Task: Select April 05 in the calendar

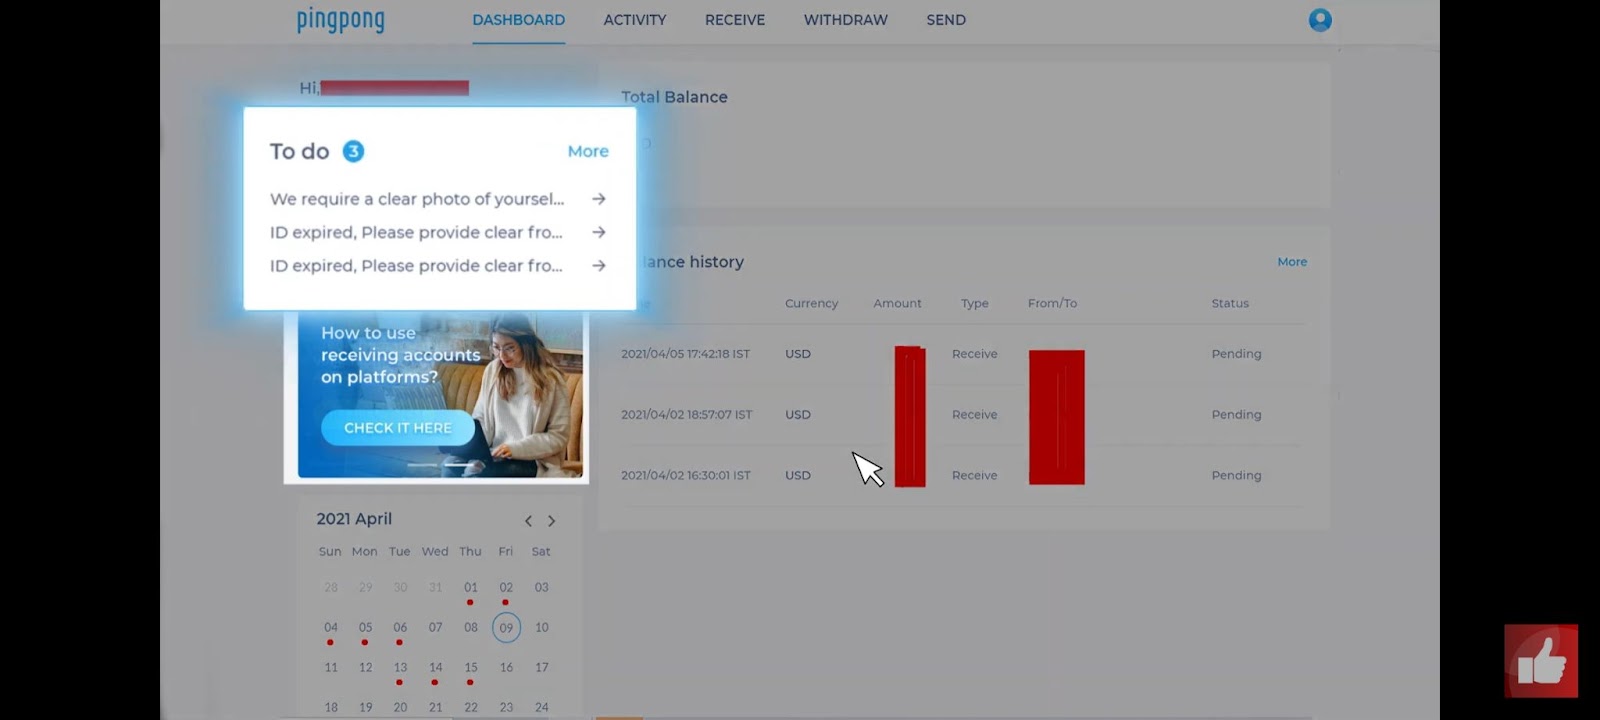Action: (x=365, y=628)
